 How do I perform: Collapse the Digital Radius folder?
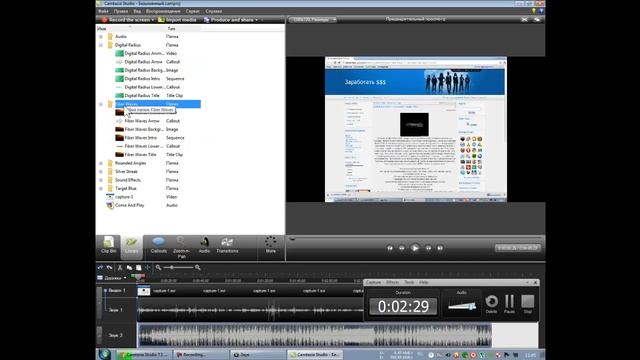coord(101,45)
